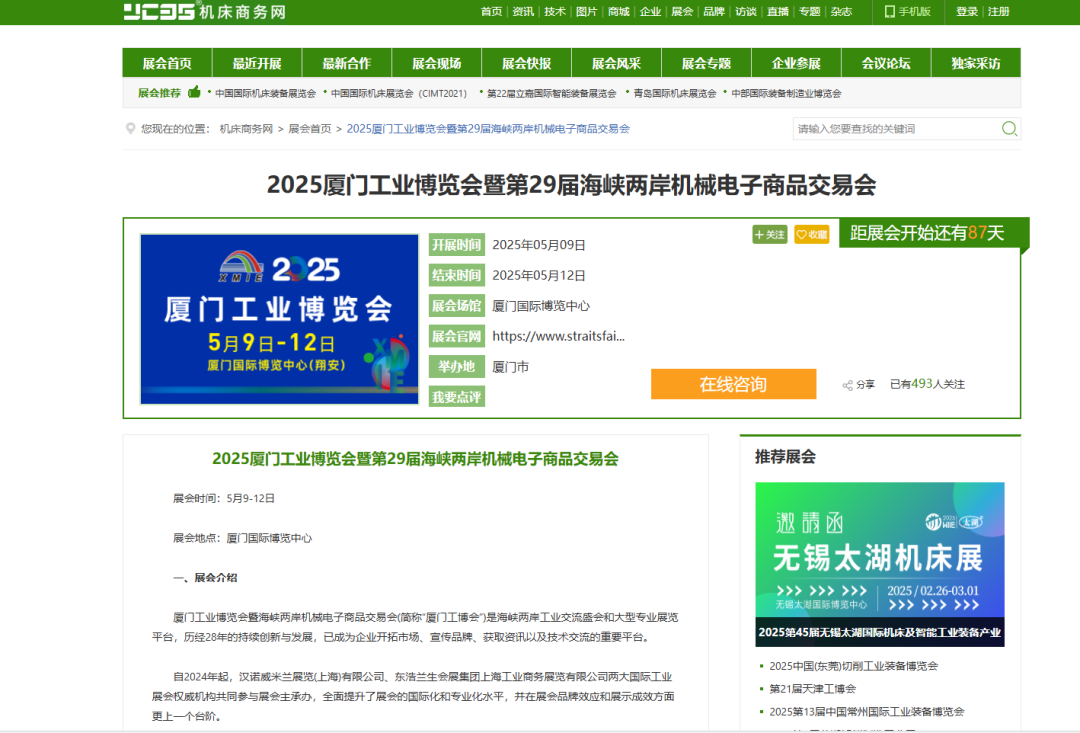This screenshot has width=1080, height=733.
Task: Click 展会首页 in the breadcrumb
Action: tap(310, 129)
